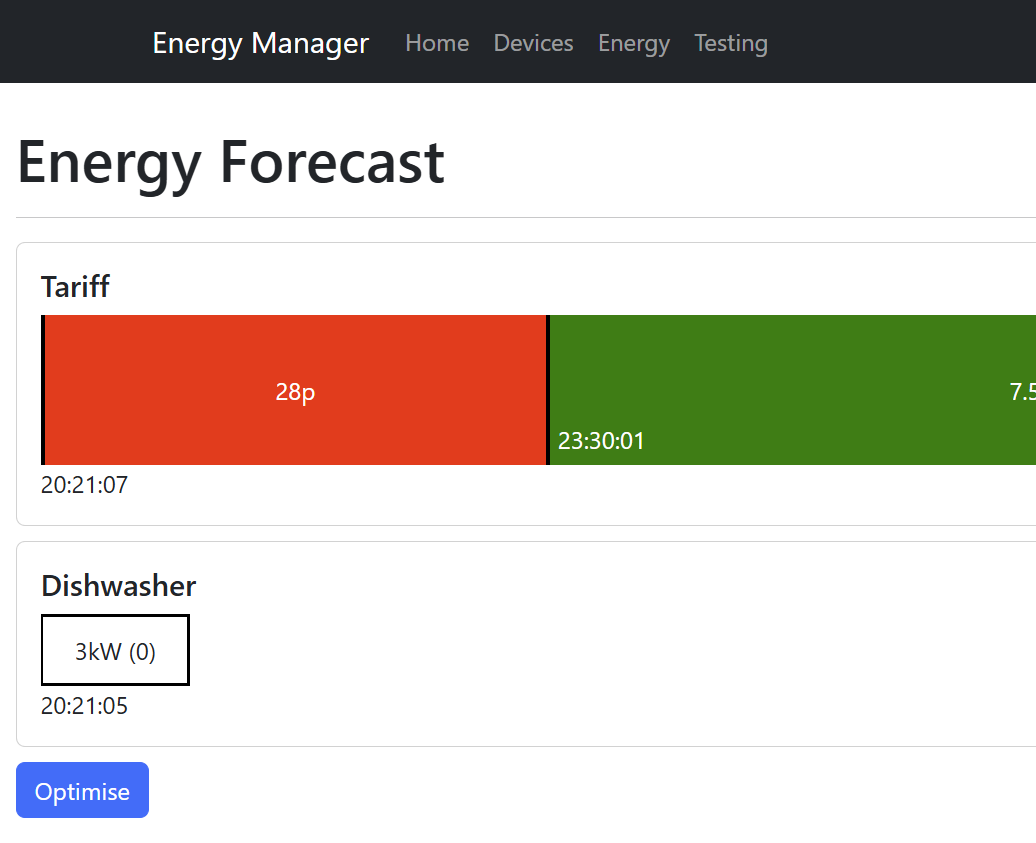The width and height of the screenshot is (1036, 843).
Task: Click the Energy Forecast page heading
Action: point(231,162)
